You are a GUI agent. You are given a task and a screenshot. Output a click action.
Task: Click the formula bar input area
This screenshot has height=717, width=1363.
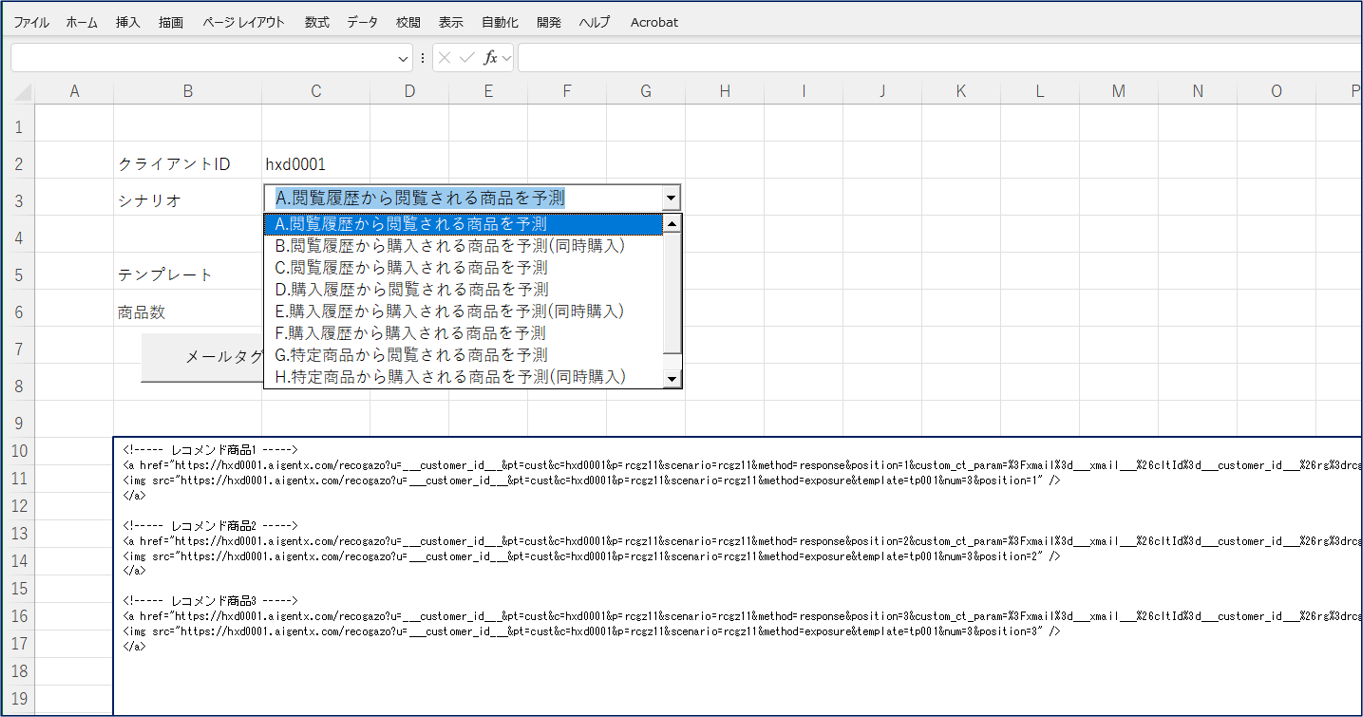point(940,58)
